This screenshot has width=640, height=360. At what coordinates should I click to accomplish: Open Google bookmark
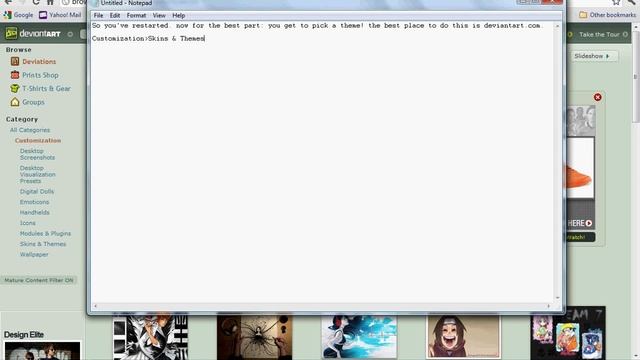point(18,15)
